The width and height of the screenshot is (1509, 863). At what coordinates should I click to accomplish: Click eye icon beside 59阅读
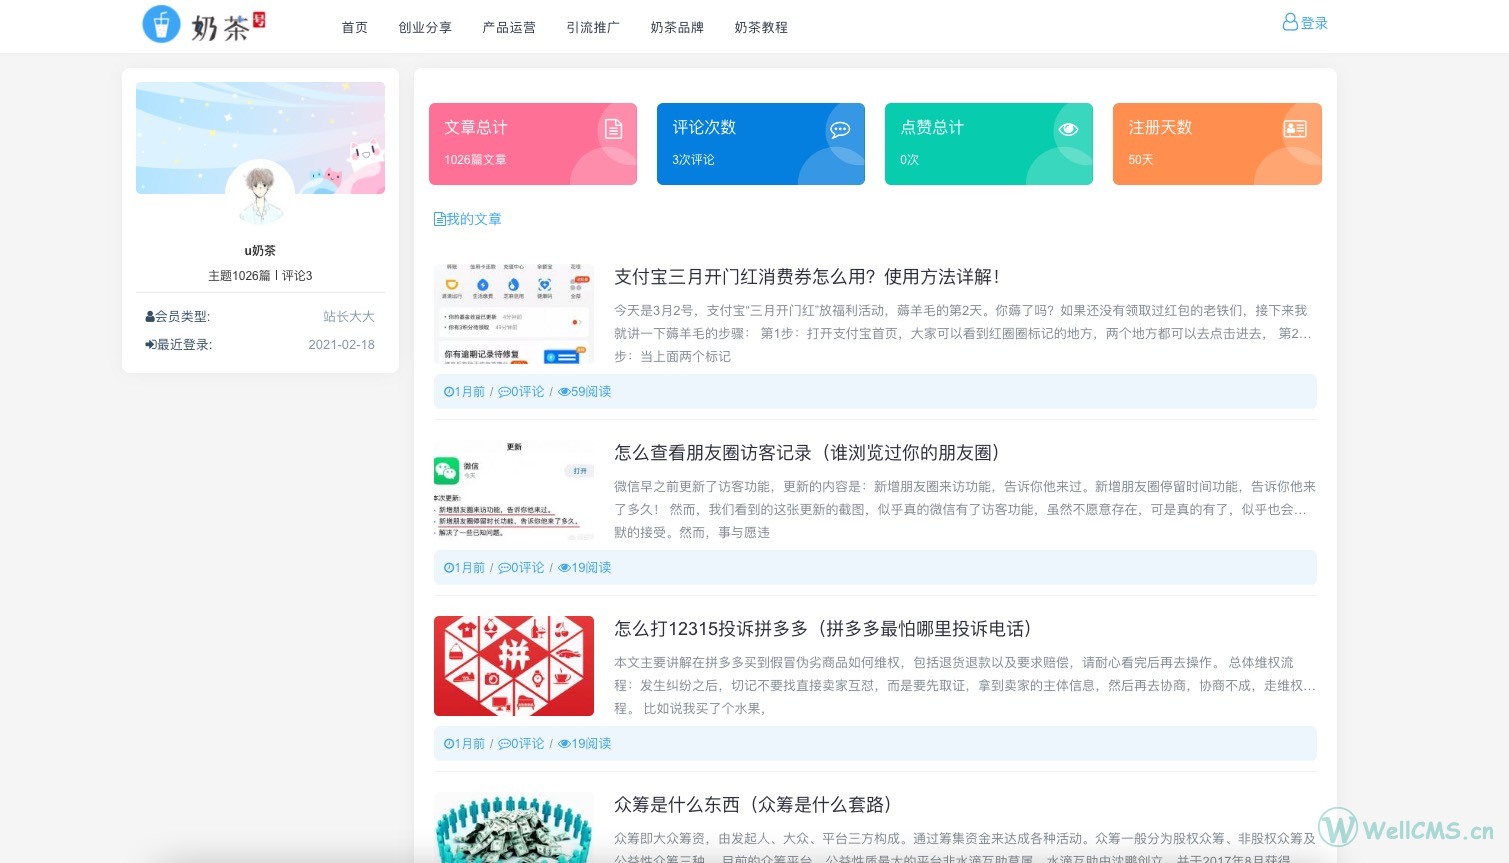tap(564, 392)
